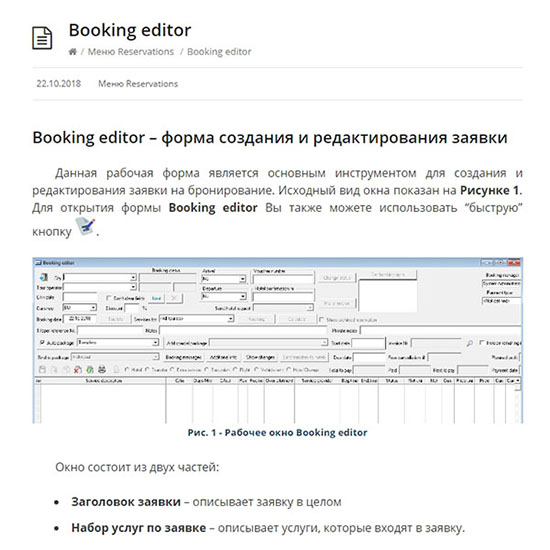This screenshot has height=550, width=550.
Task: Click the Change status button
Action: tap(336, 278)
